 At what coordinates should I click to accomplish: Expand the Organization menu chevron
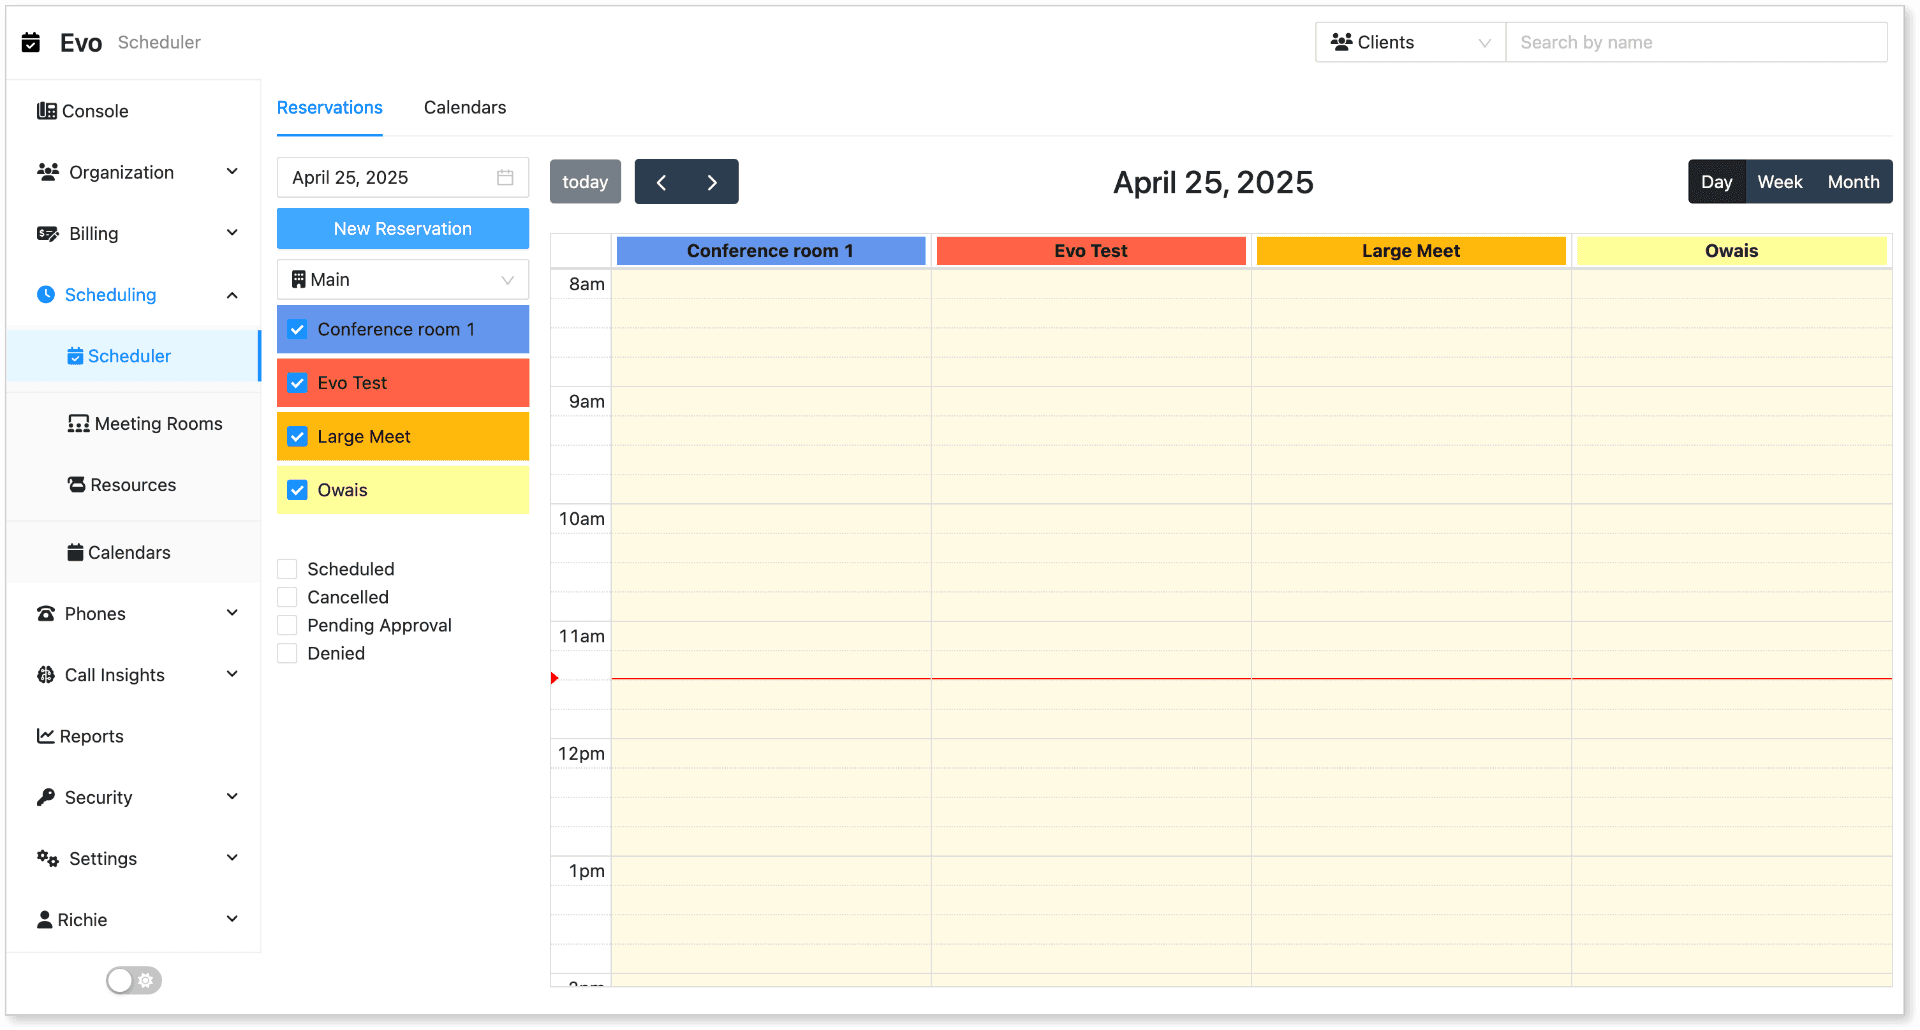click(232, 172)
